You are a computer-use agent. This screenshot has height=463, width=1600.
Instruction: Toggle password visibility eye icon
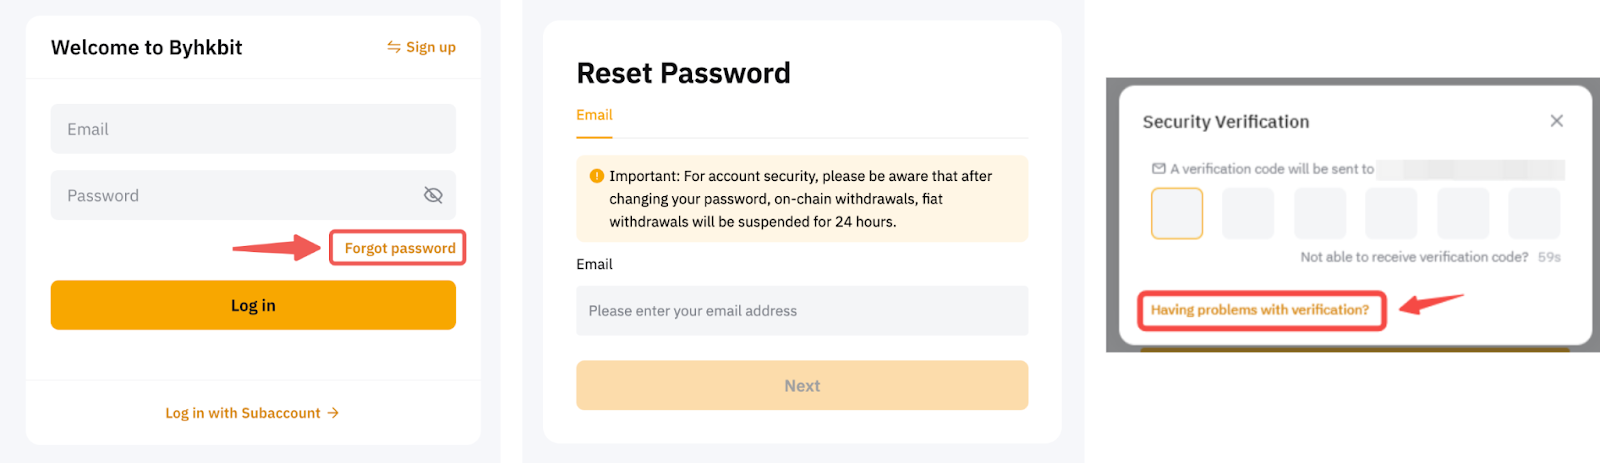[433, 195]
